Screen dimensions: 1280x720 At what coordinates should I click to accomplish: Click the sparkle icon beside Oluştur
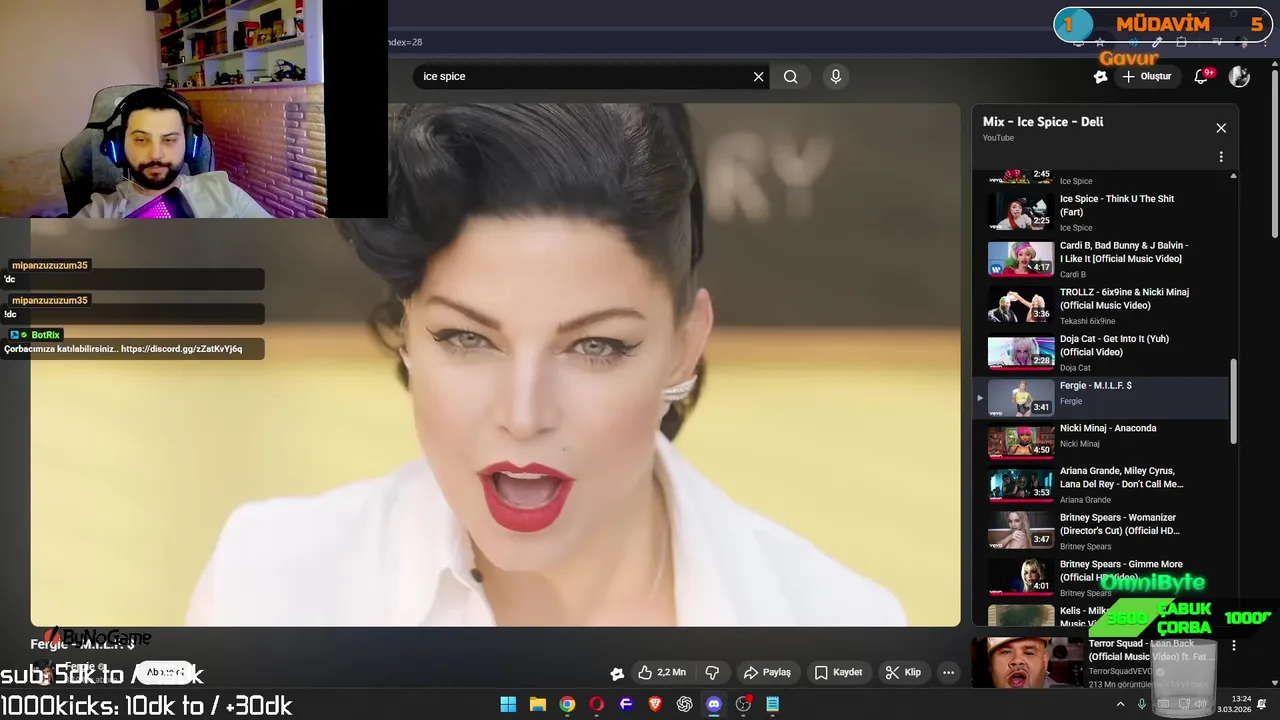point(1100,76)
